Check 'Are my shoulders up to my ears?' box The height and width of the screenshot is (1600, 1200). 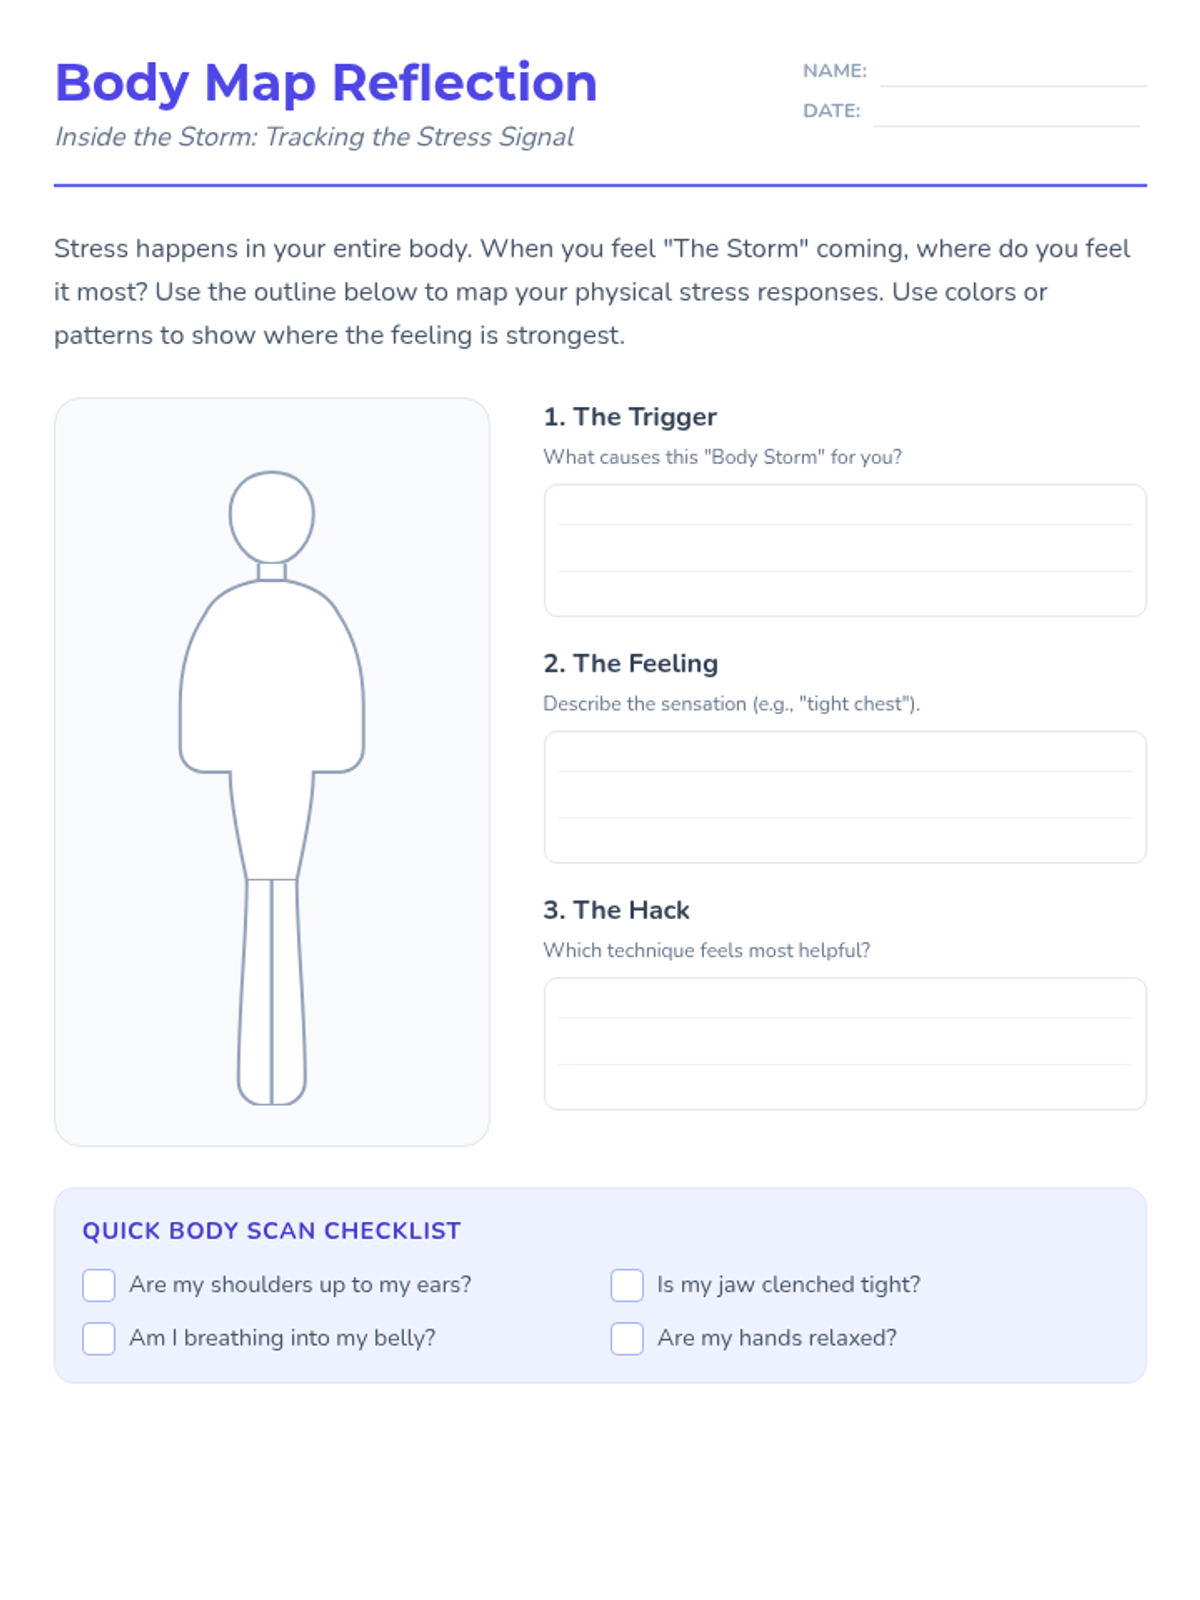point(99,1285)
